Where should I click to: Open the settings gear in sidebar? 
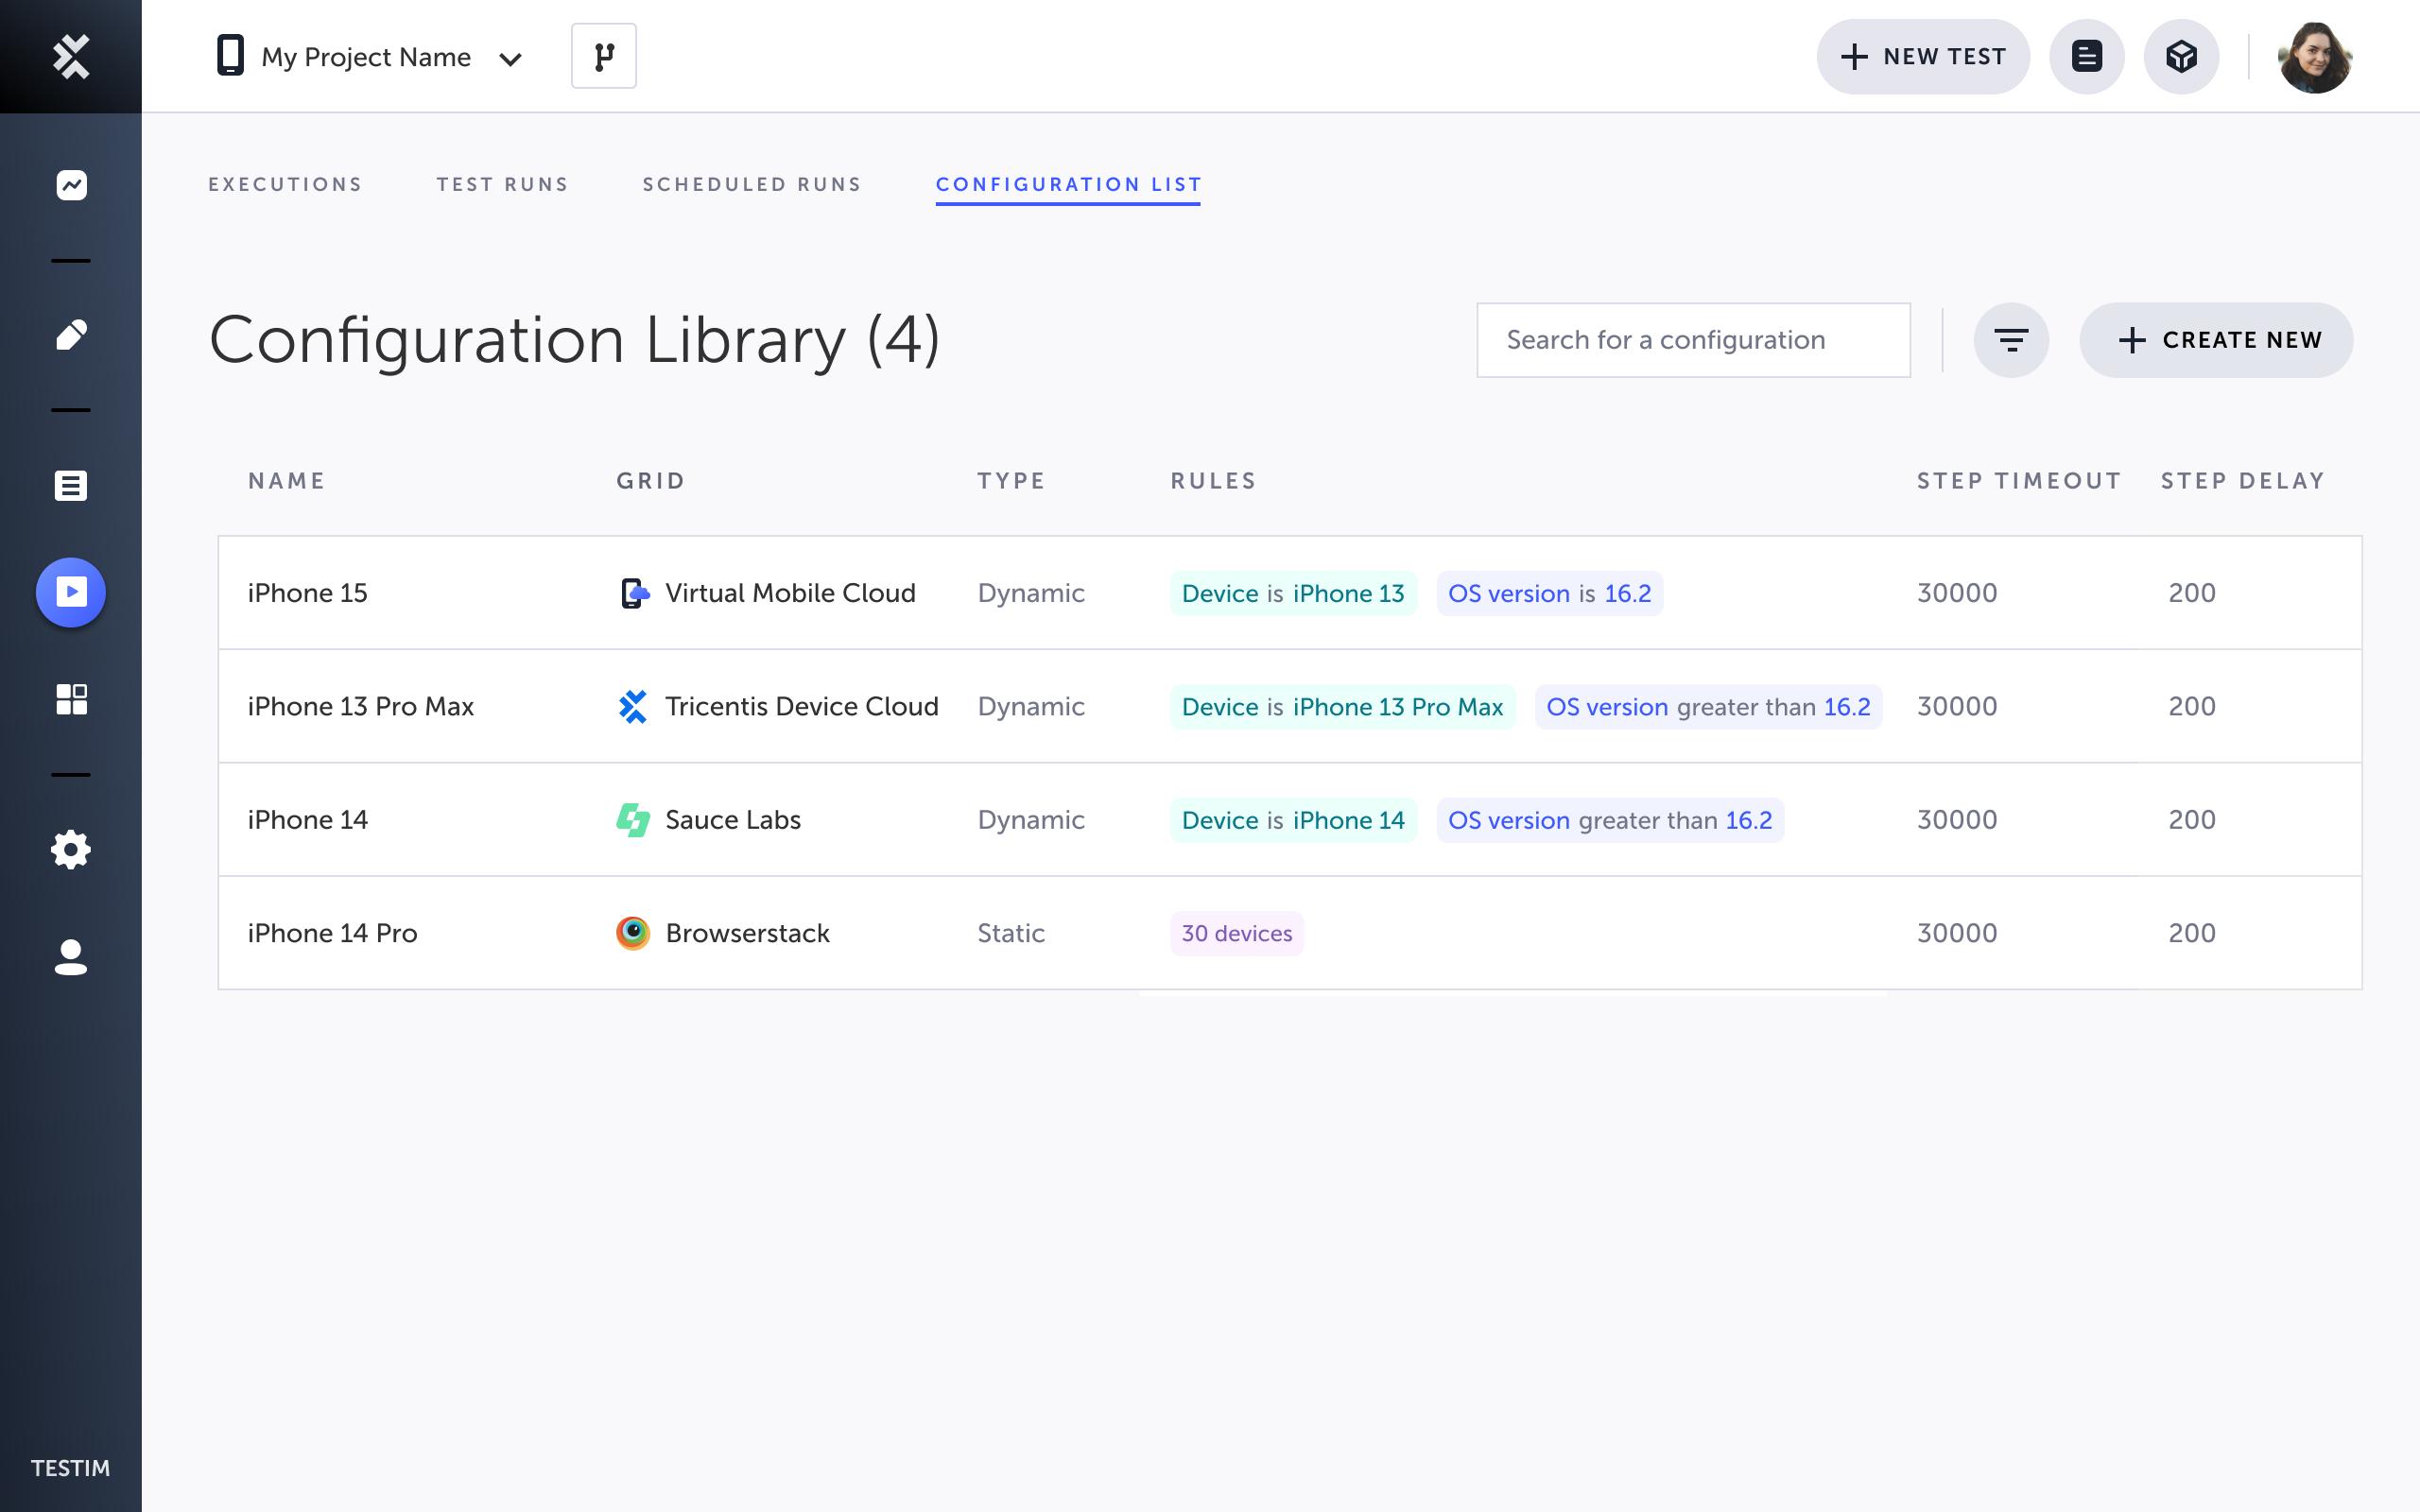71,850
